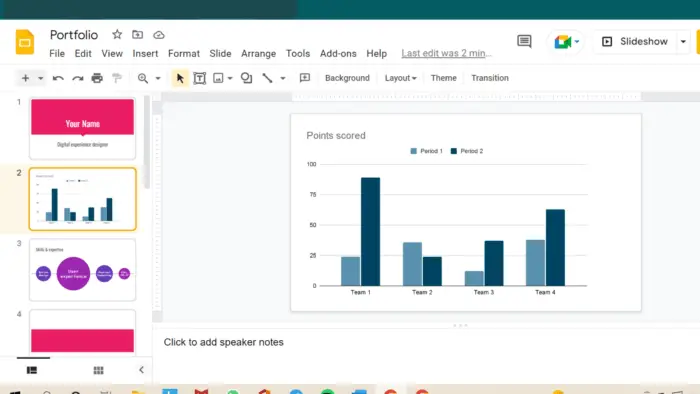Viewport: 700px width, 394px height.
Task: Select slide 3 skills thumbnail
Action: click(x=83, y=270)
